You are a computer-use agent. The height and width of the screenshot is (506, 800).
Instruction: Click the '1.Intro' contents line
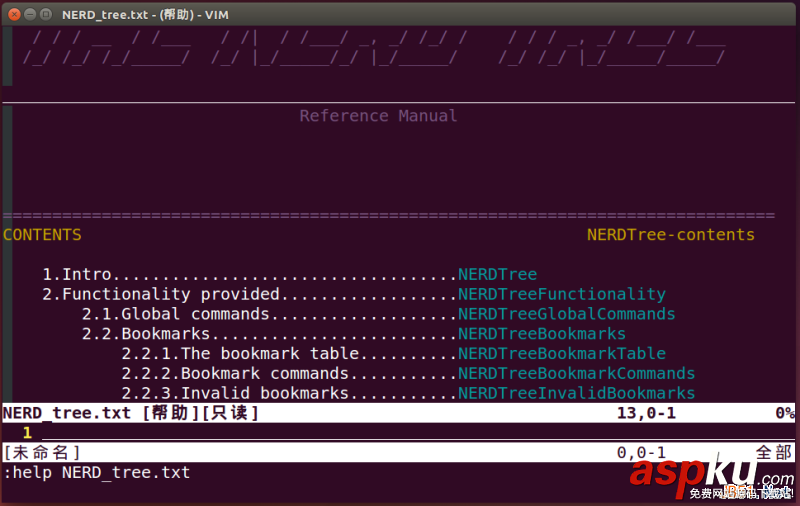pos(77,274)
